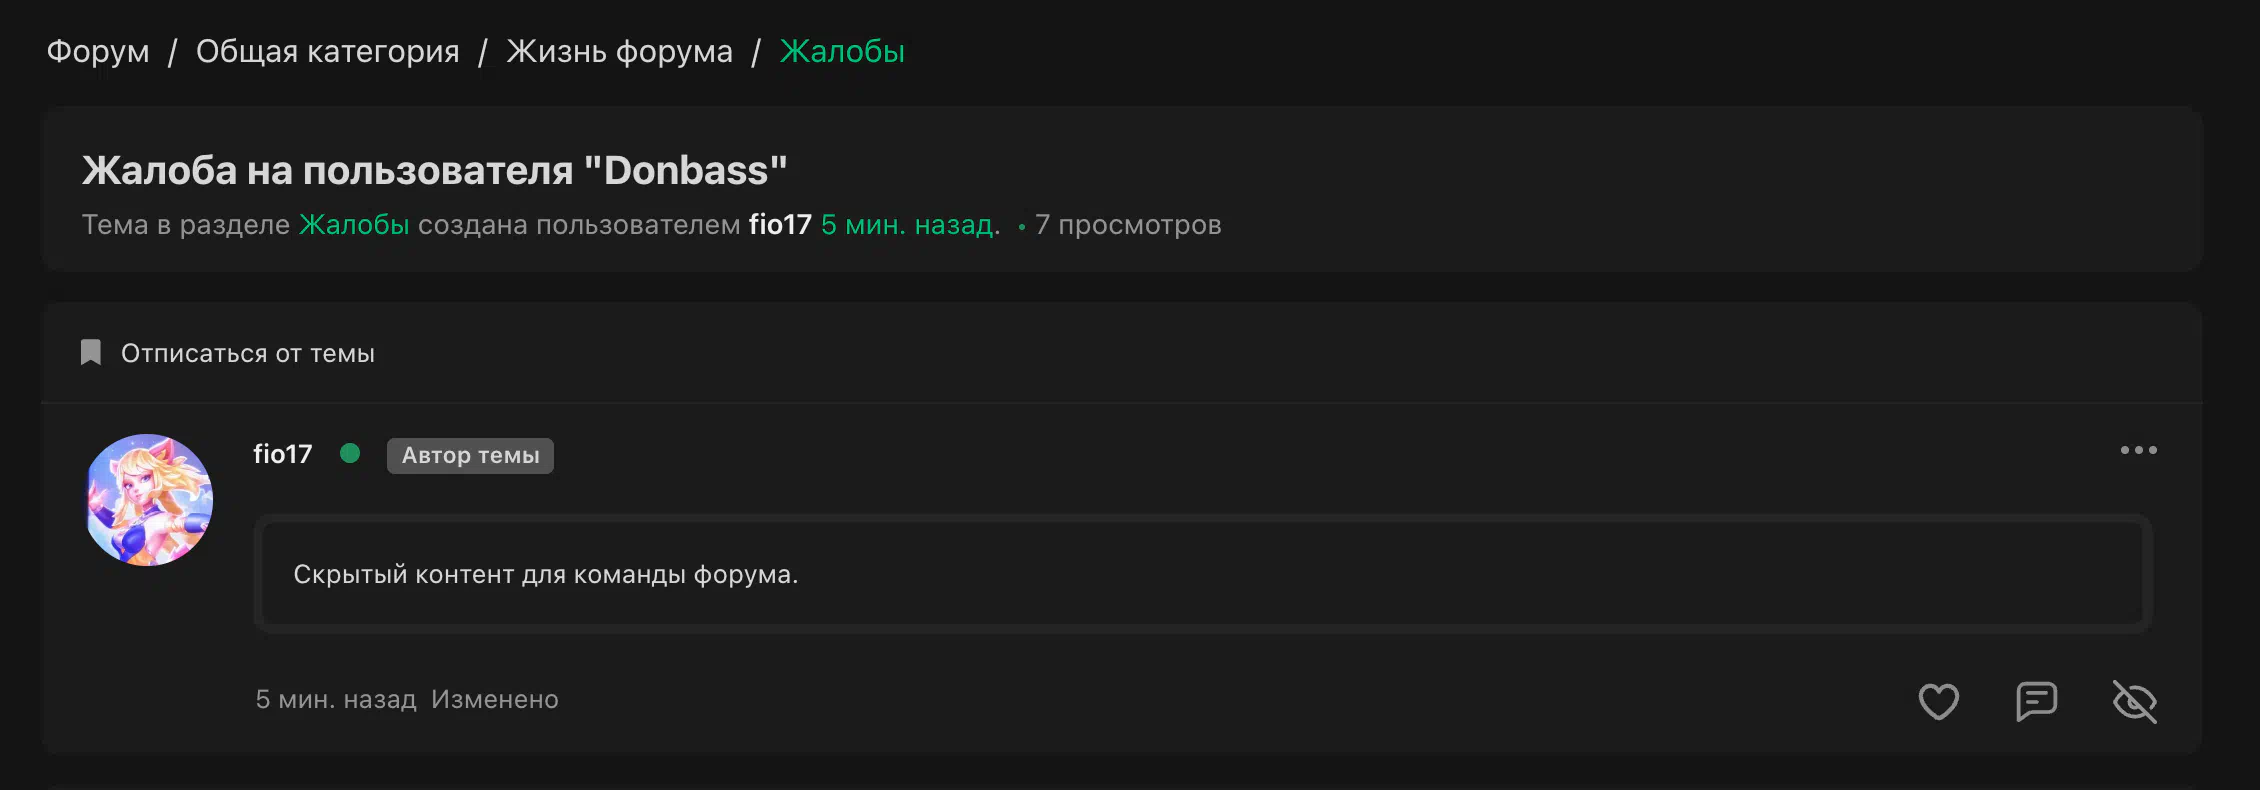The width and height of the screenshot is (2260, 790).
Task: Go to Форум in the breadcrumbs
Action: 98,51
